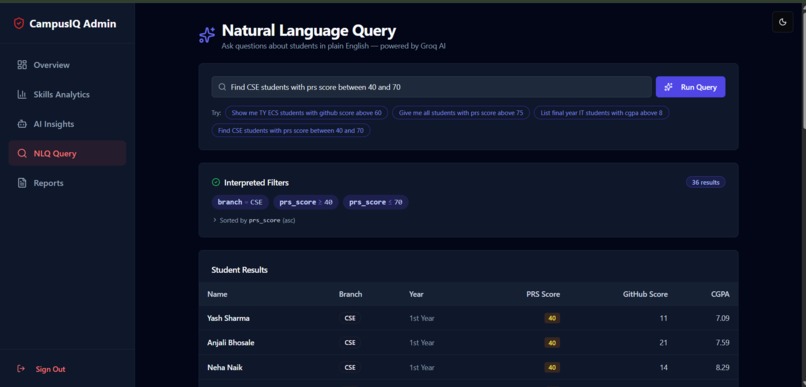Image resolution: width=806 pixels, height=387 pixels.
Task: Click the prs_score ≥ 40 filter chip
Action: click(x=306, y=202)
